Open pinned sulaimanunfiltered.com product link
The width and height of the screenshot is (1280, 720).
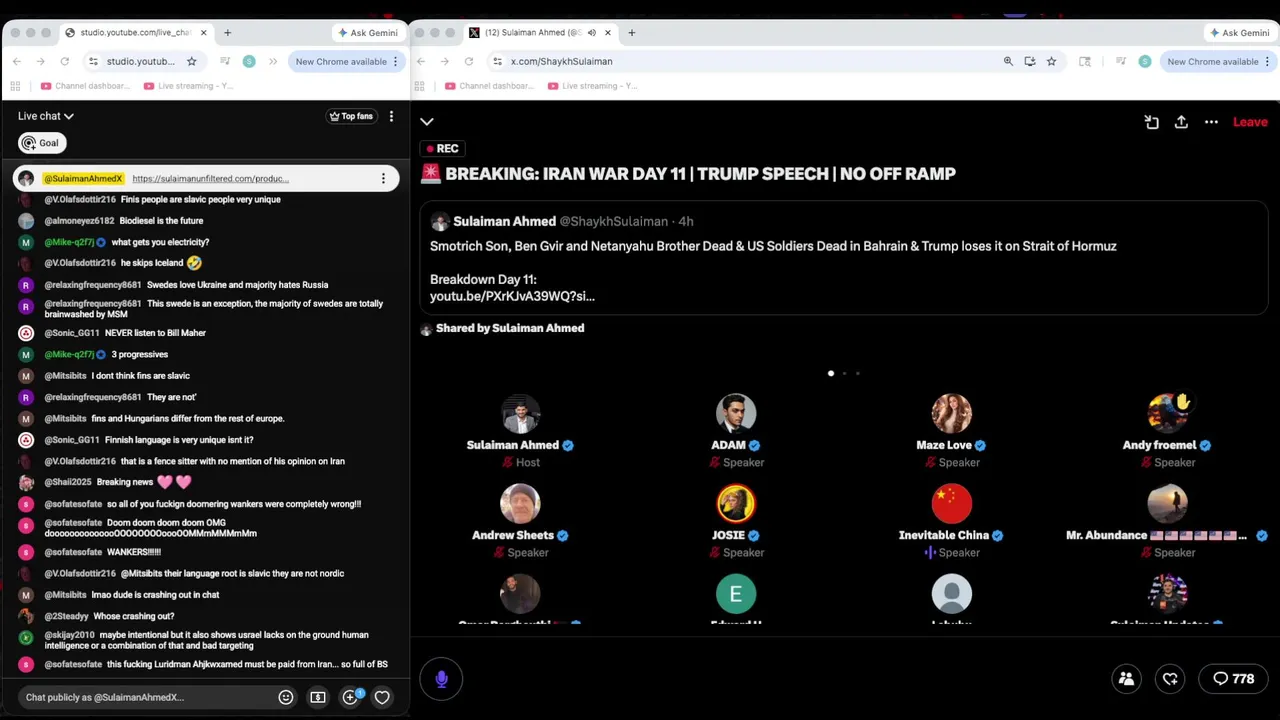(x=210, y=178)
